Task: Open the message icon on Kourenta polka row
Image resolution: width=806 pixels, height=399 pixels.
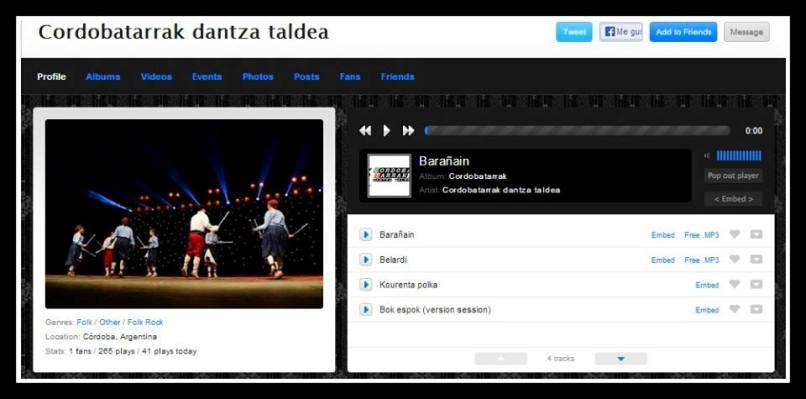Action: [756, 284]
